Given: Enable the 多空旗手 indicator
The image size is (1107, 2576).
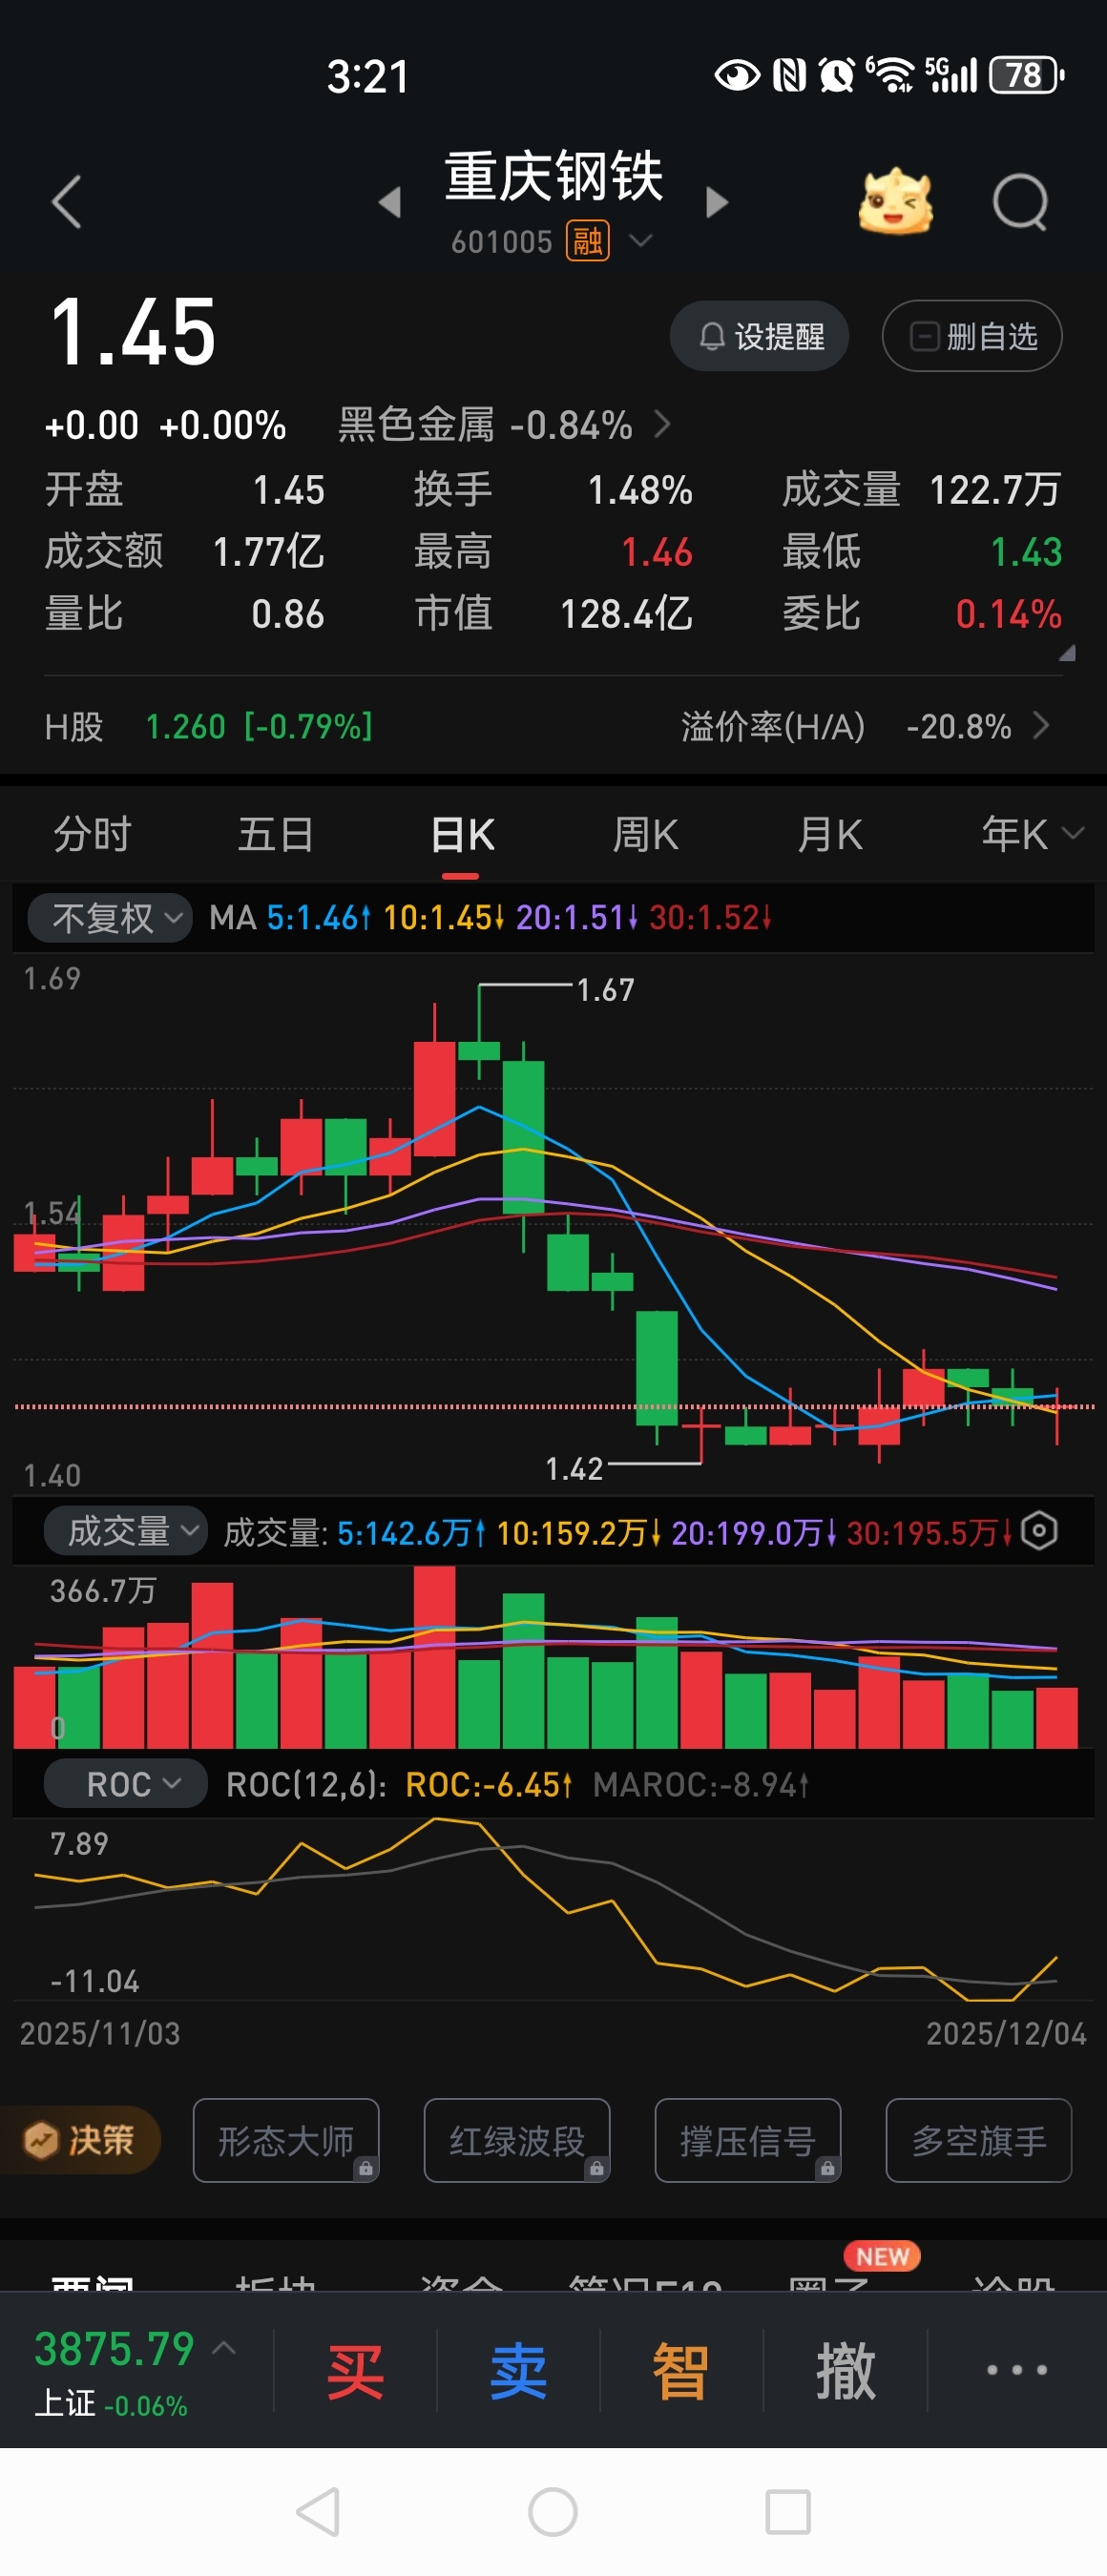Looking at the screenshot, I should (979, 2140).
